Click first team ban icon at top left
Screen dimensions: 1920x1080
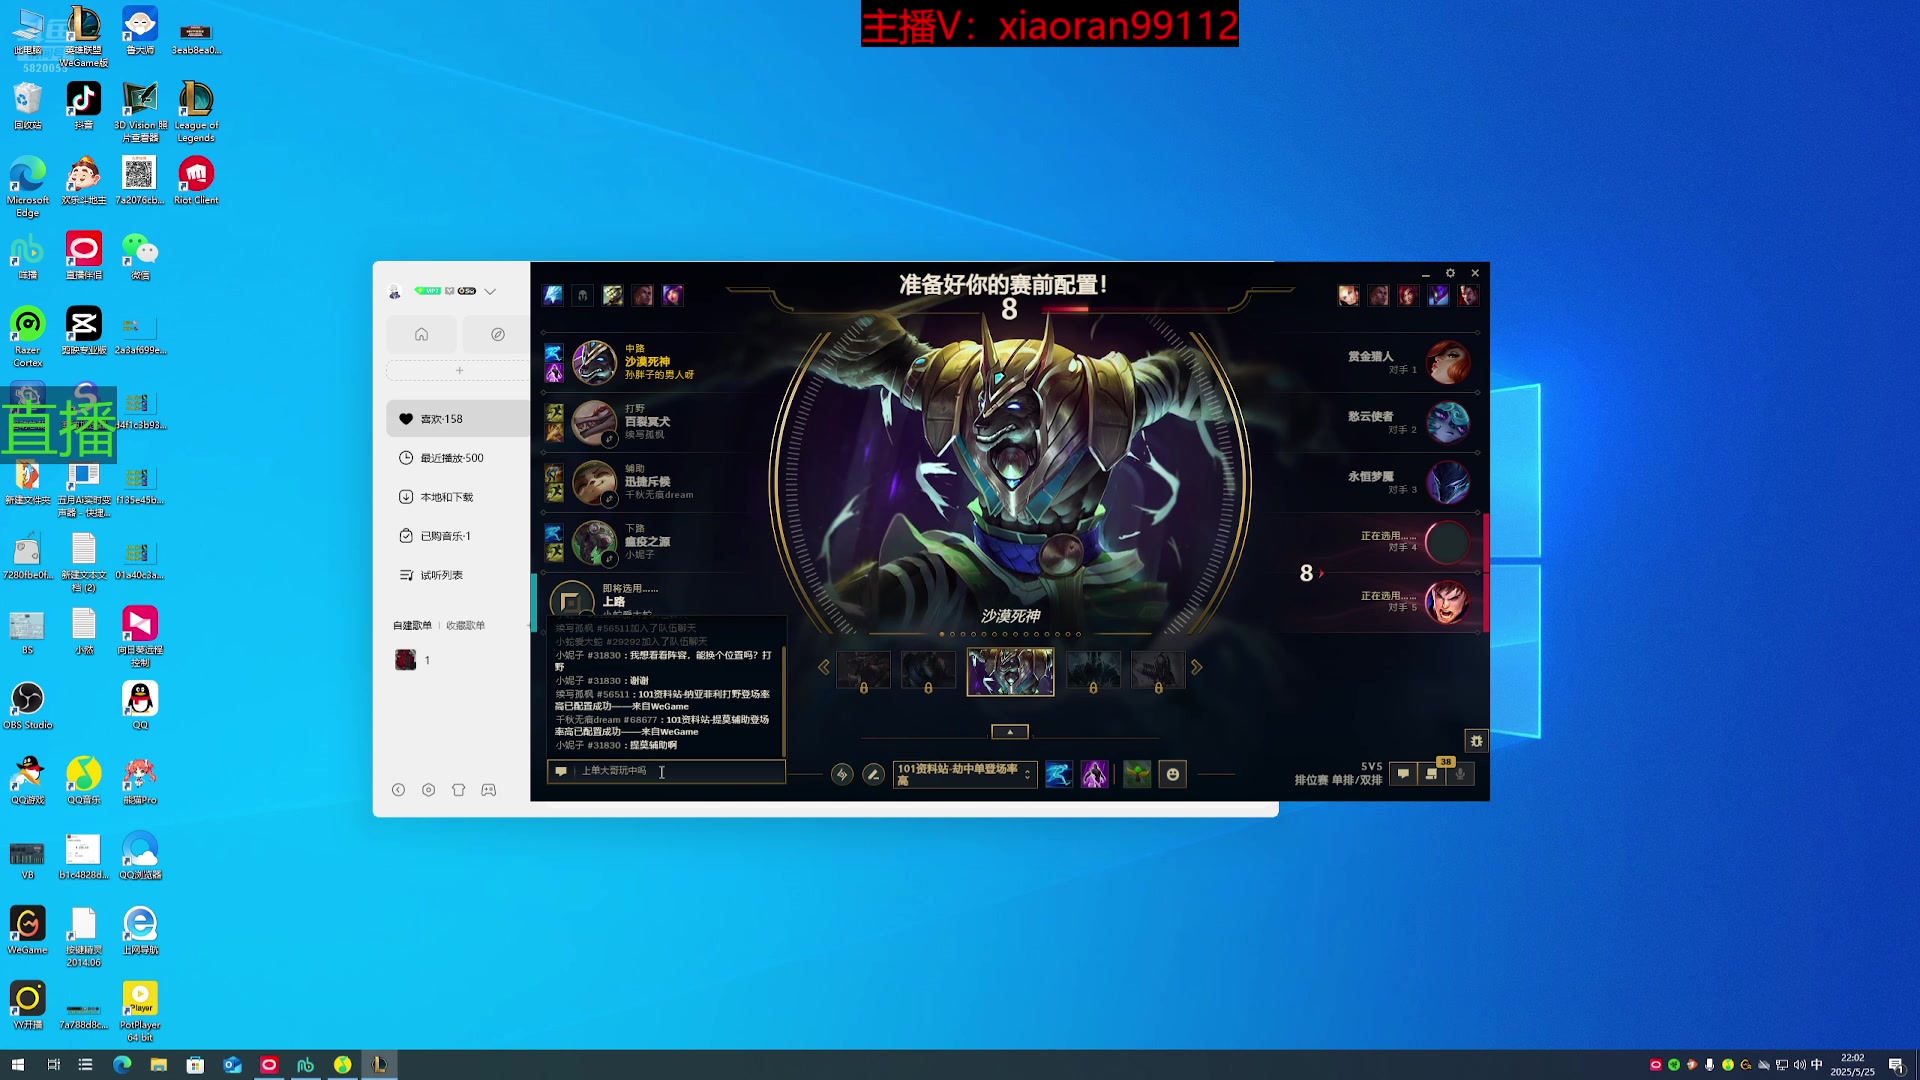pyautogui.click(x=553, y=295)
